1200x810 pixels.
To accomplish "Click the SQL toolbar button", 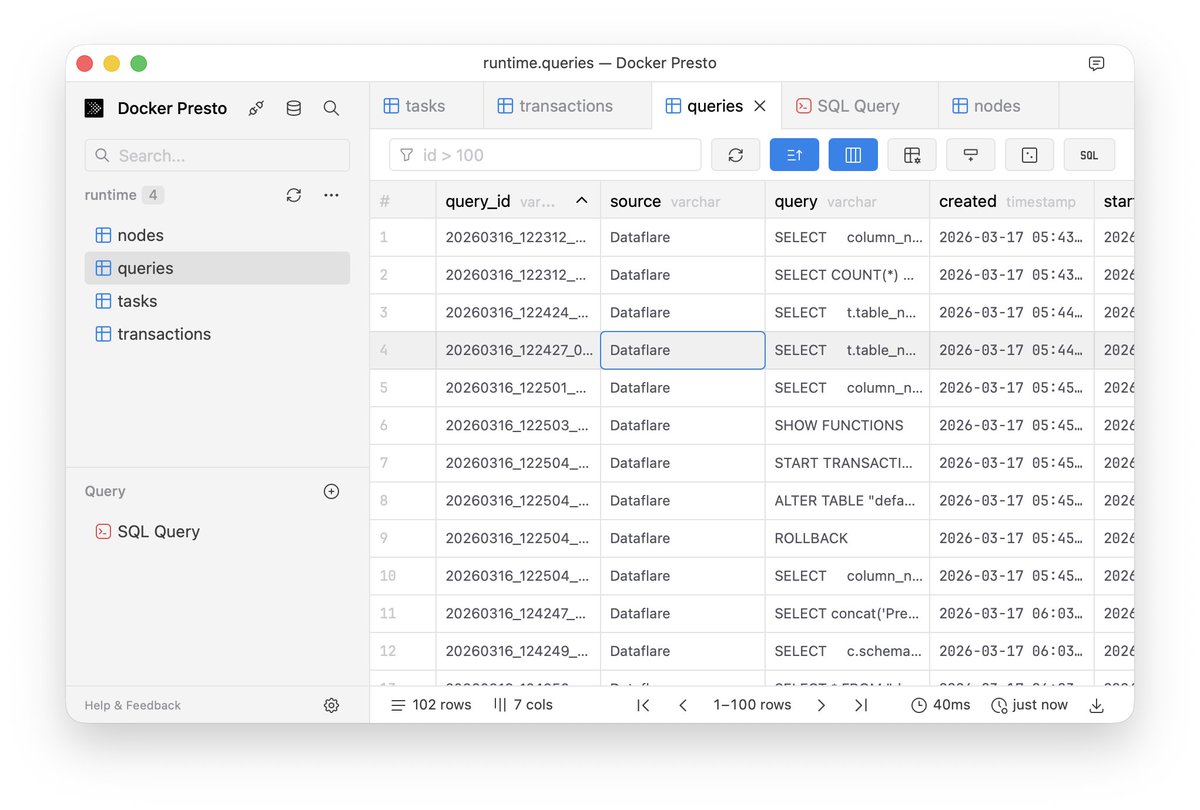I will 1089,155.
